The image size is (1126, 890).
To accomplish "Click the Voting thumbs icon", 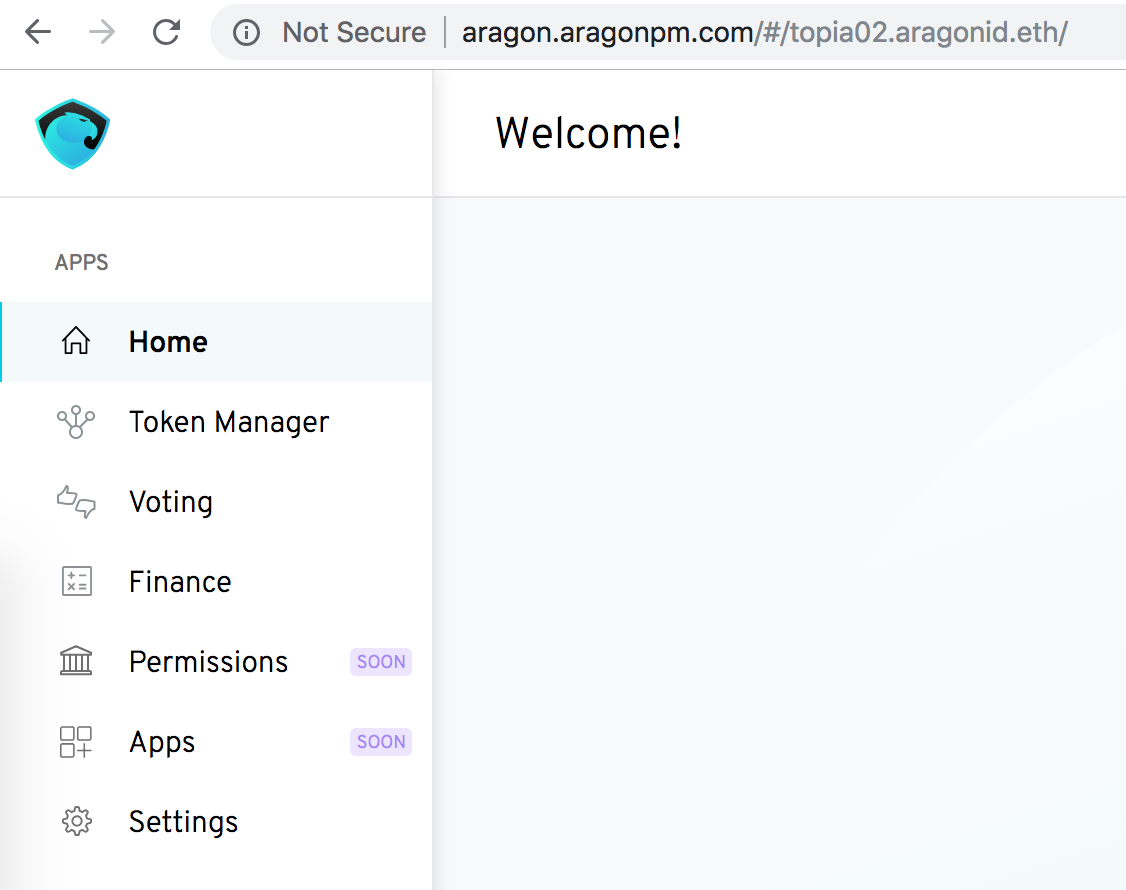I will pos(75,501).
